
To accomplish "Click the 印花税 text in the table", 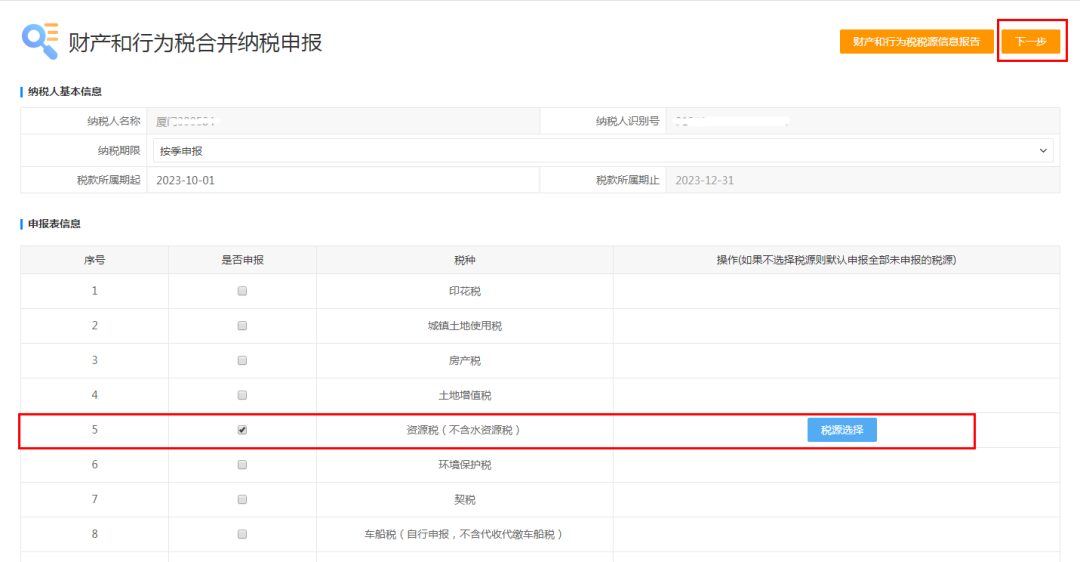I will 465,291.
